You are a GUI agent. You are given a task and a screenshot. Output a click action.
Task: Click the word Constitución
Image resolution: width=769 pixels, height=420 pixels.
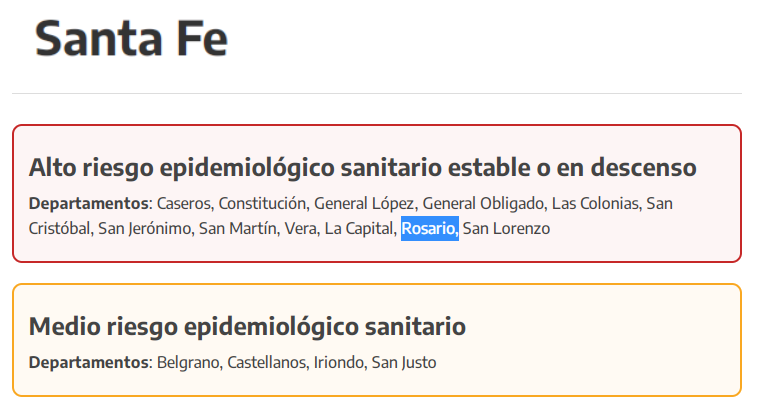261,203
